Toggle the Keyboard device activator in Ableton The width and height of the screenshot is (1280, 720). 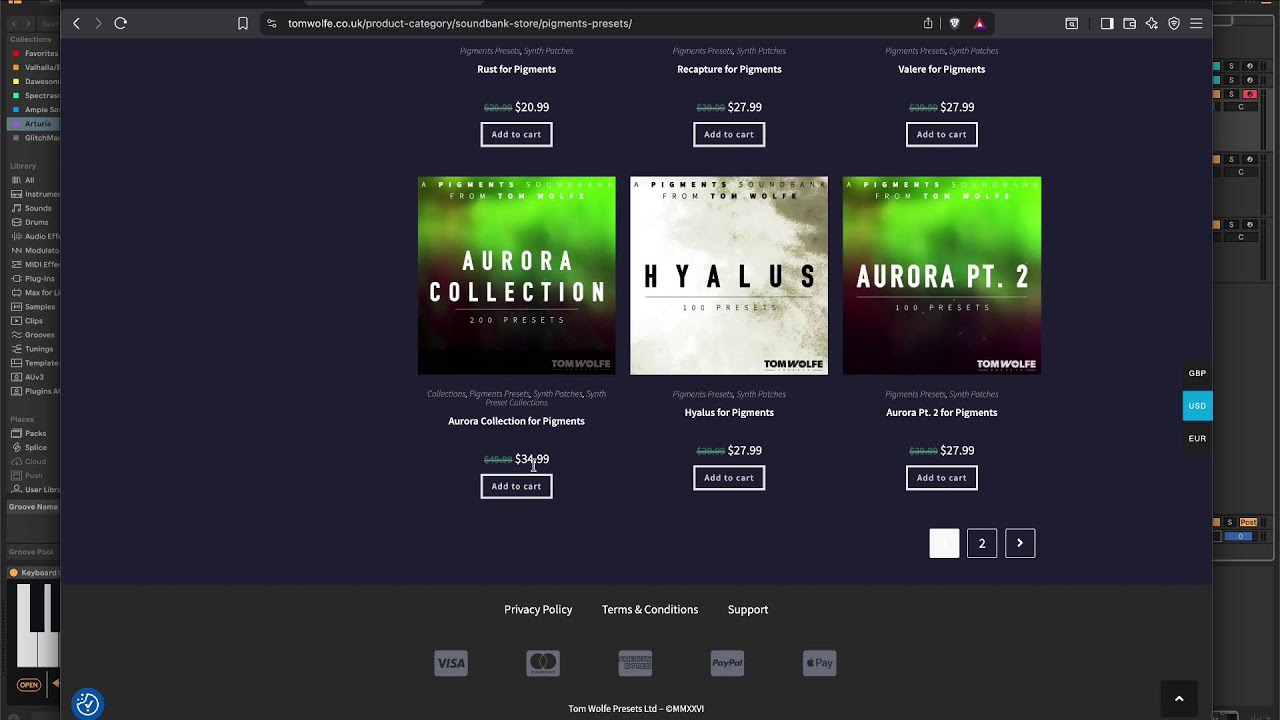point(13,573)
